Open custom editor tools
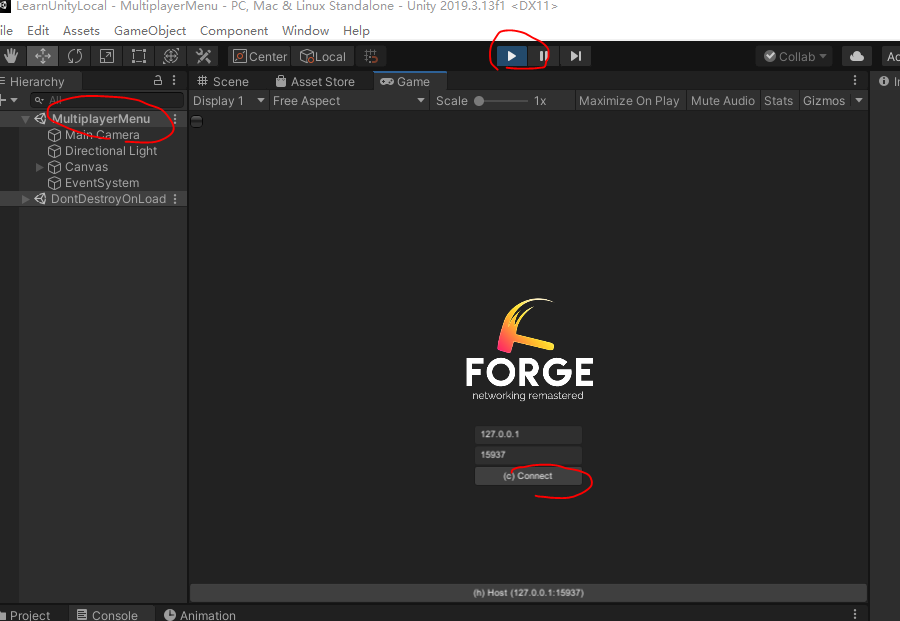 click(203, 56)
